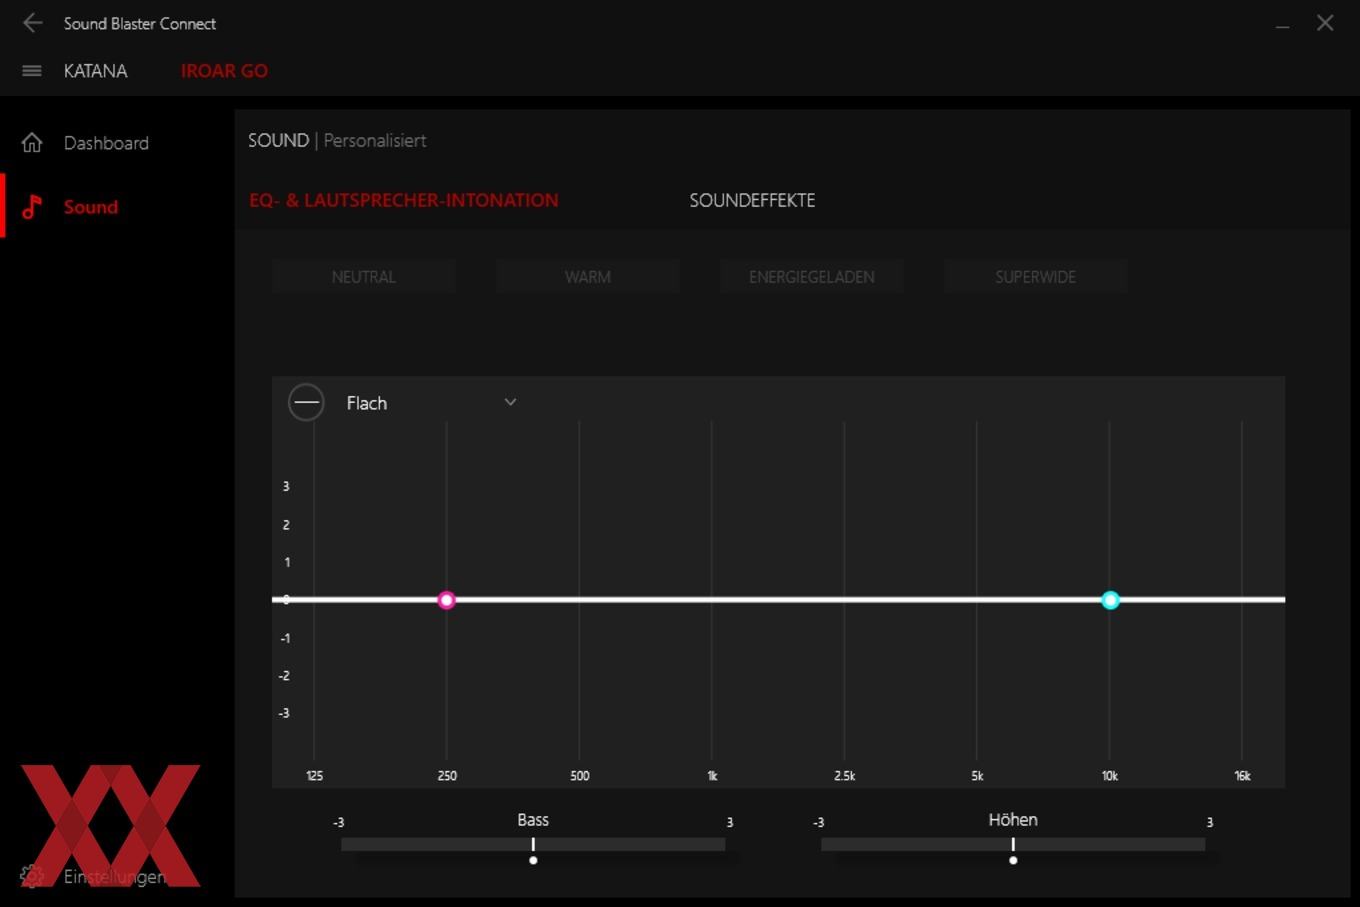The image size is (1360, 907).
Task: Click the Bass label
Action: 533,820
